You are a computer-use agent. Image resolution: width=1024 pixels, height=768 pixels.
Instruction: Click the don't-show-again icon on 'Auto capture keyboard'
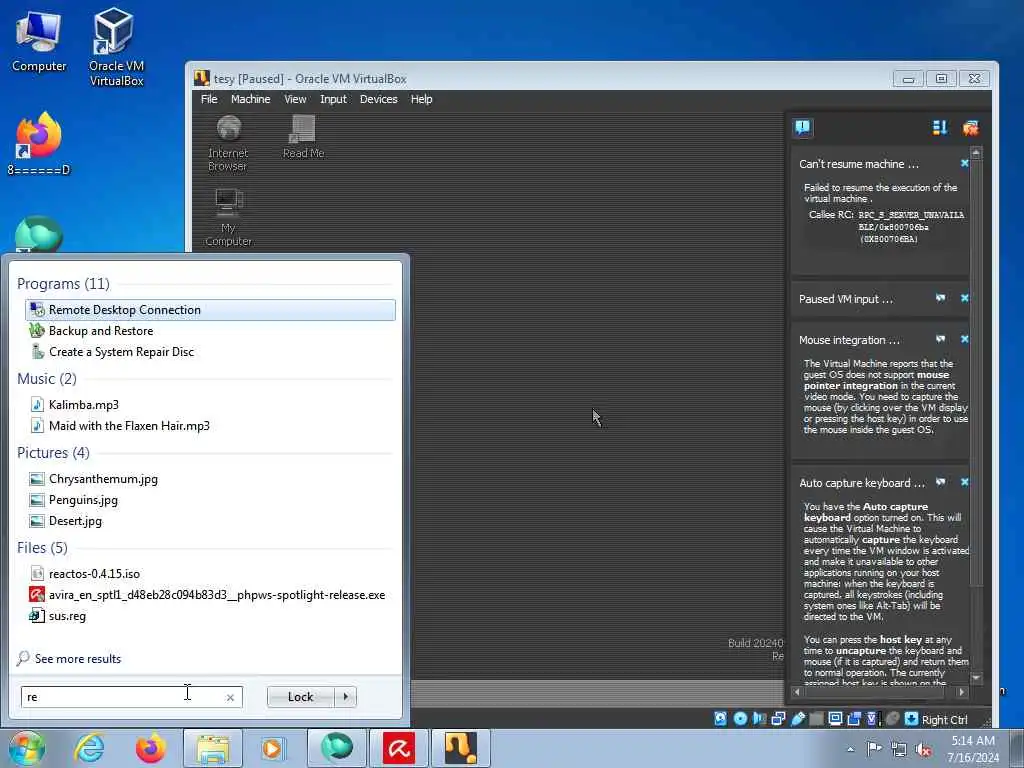pyautogui.click(x=940, y=482)
